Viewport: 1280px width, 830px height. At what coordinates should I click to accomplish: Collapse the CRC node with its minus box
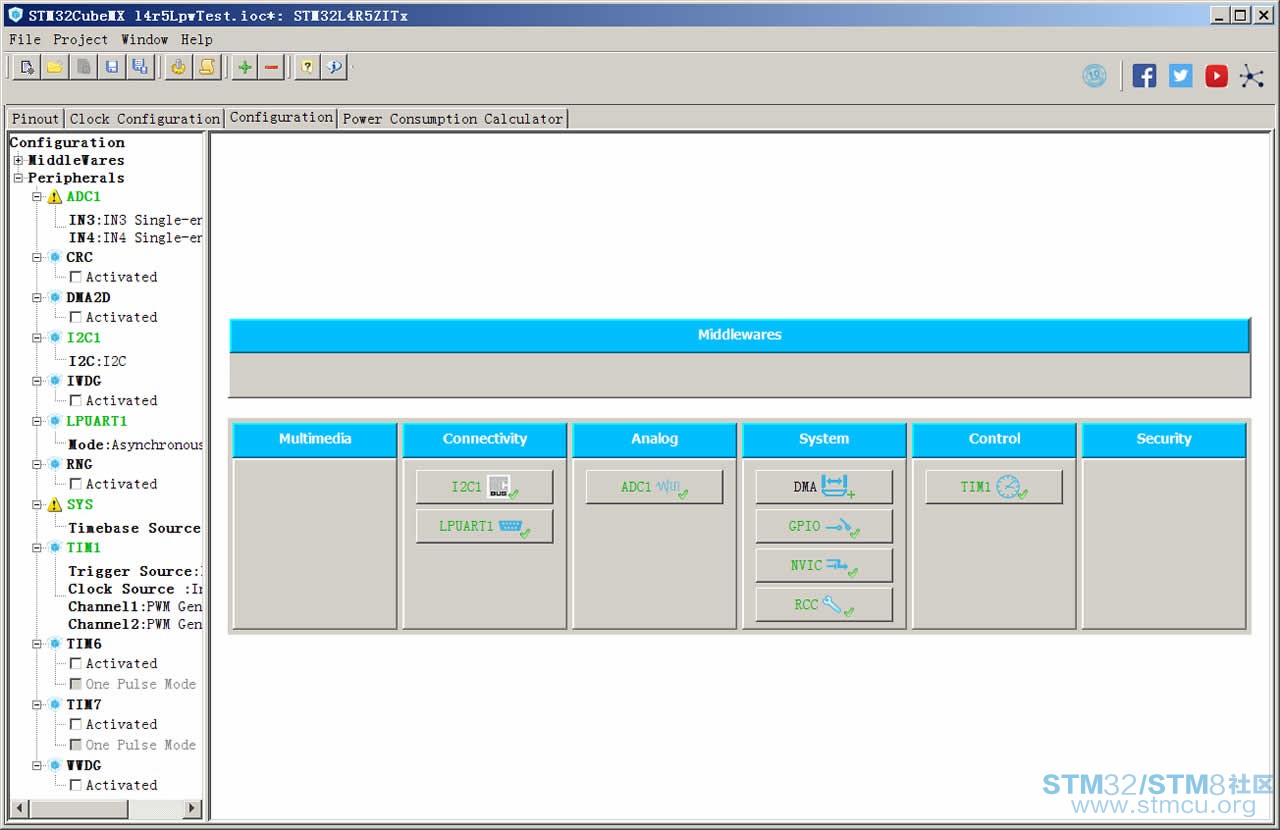pyautogui.click(x=38, y=257)
